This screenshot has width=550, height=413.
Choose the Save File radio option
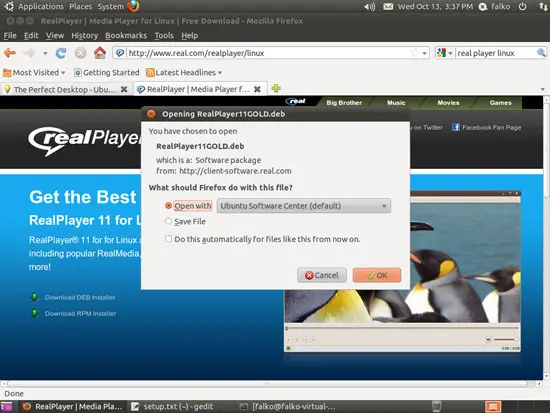[x=168, y=221]
